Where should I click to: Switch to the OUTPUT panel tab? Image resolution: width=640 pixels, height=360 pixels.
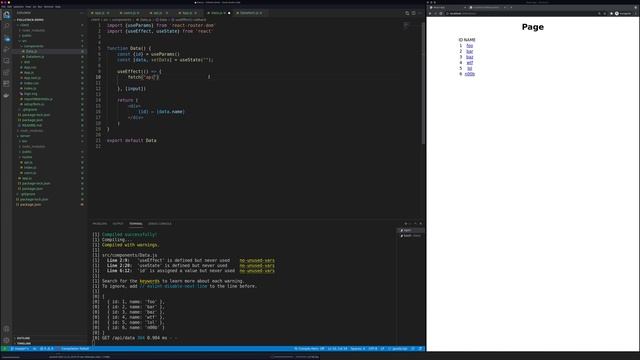click(x=118, y=224)
